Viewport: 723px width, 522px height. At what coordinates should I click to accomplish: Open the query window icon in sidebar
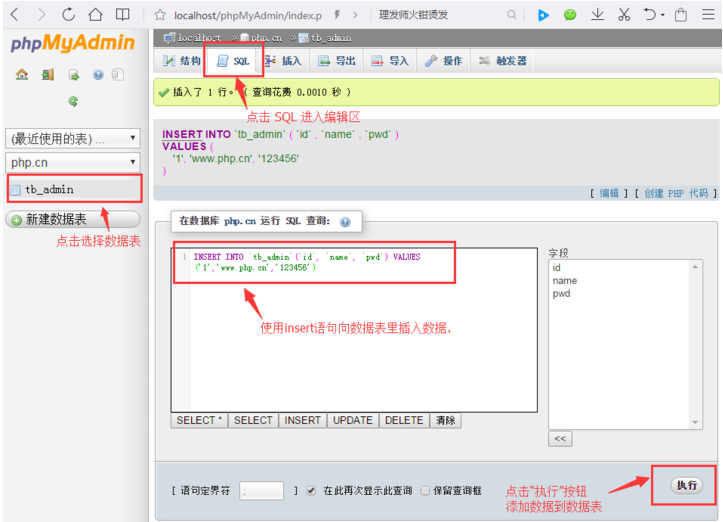pos(74,75)
